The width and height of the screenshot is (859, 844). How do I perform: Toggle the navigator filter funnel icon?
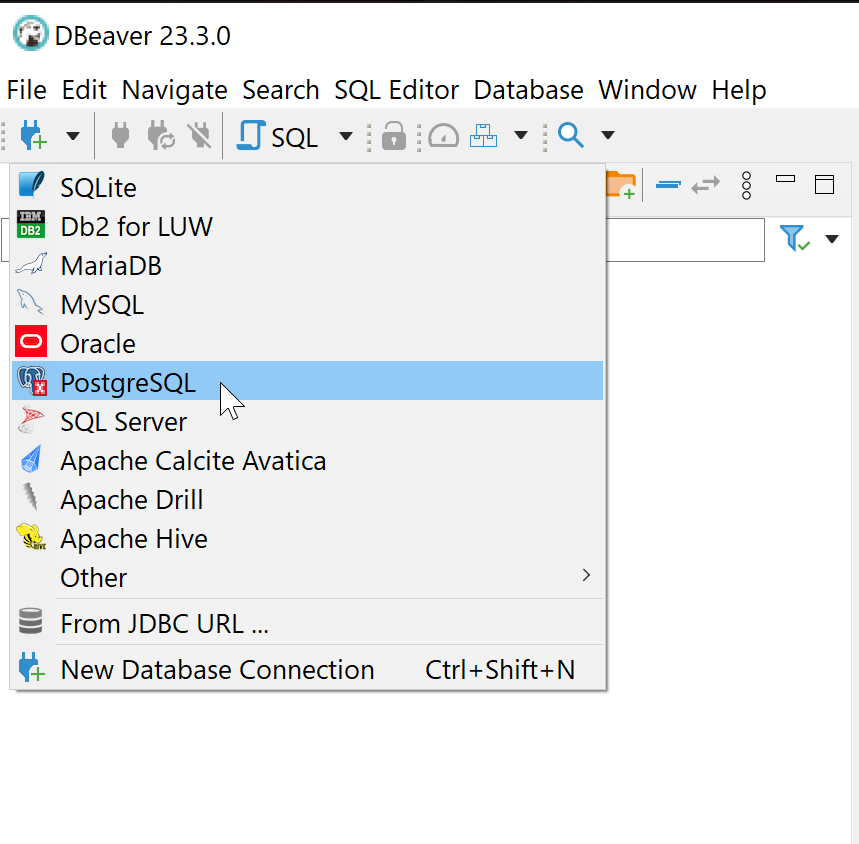pyautogui.click(x=795, y=239)
